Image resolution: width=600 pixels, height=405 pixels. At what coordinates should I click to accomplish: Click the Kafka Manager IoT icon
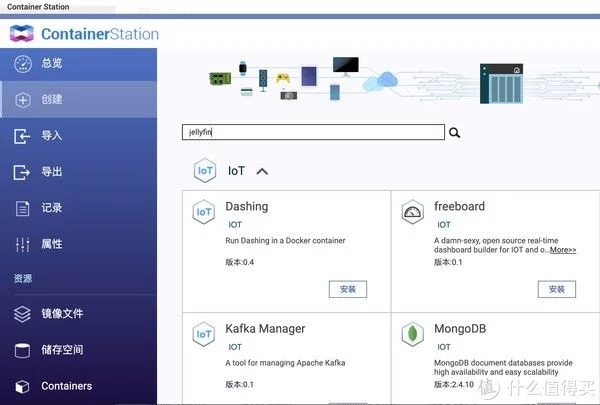click(x=204, y=334)
